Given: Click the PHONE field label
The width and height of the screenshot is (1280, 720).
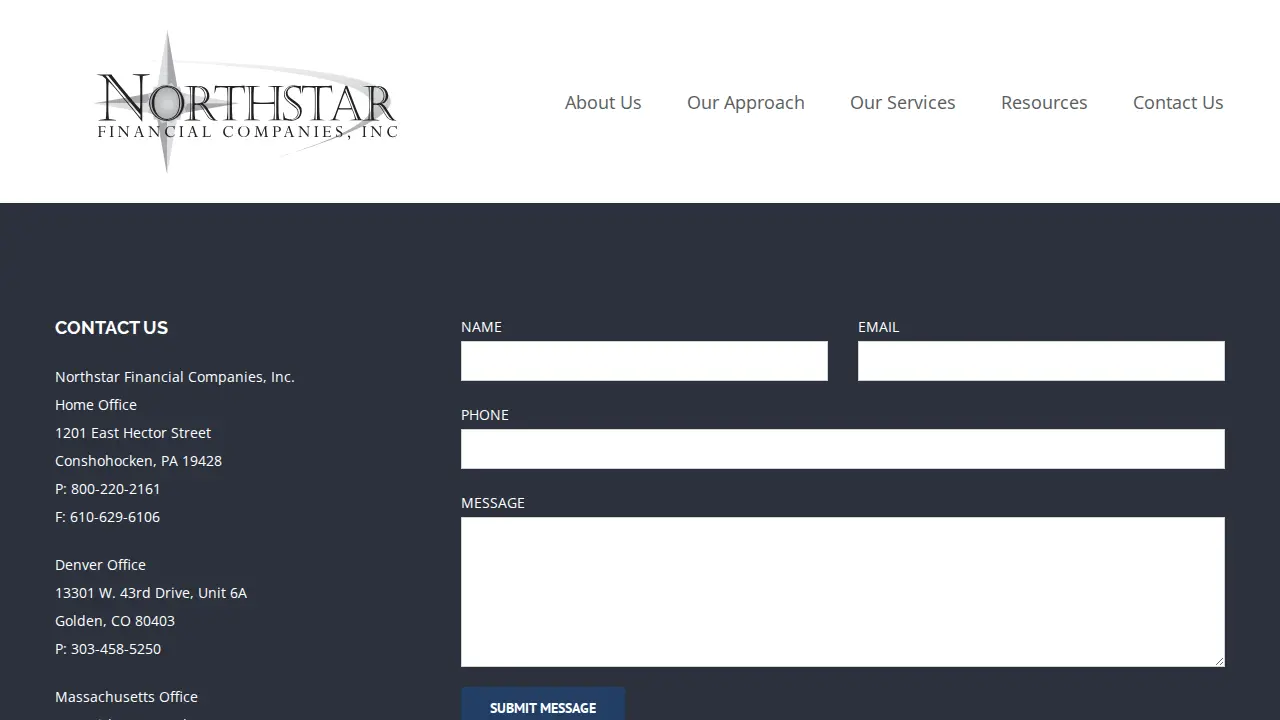Looking at the screenshot, I should [x=485, y=415].
